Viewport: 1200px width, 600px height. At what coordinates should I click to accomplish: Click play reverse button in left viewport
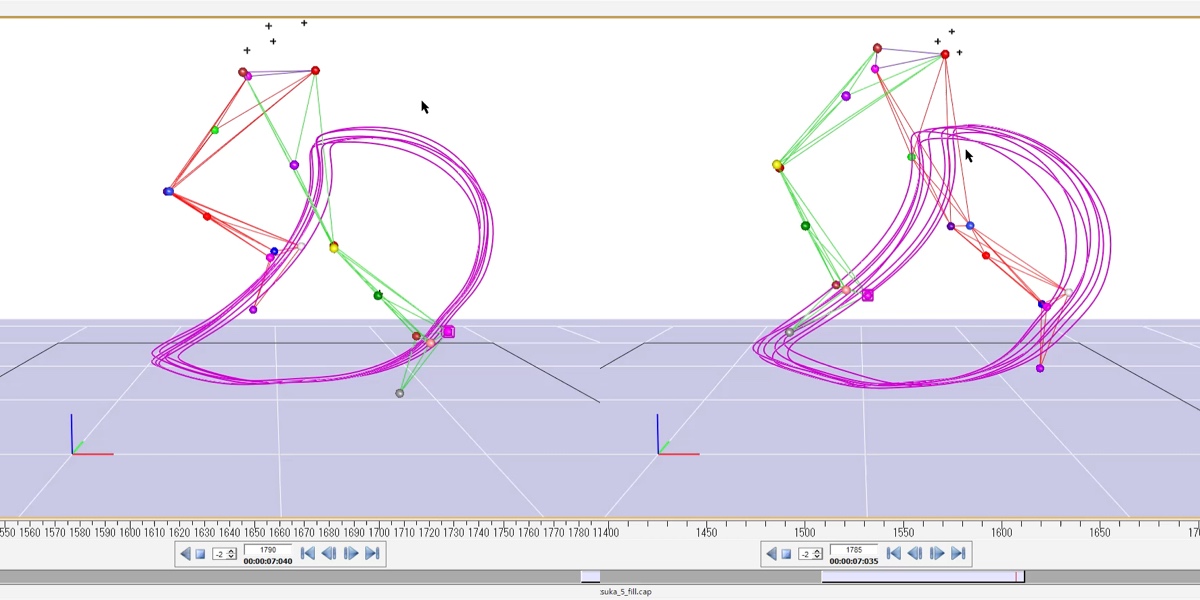[x=185, y=554]
